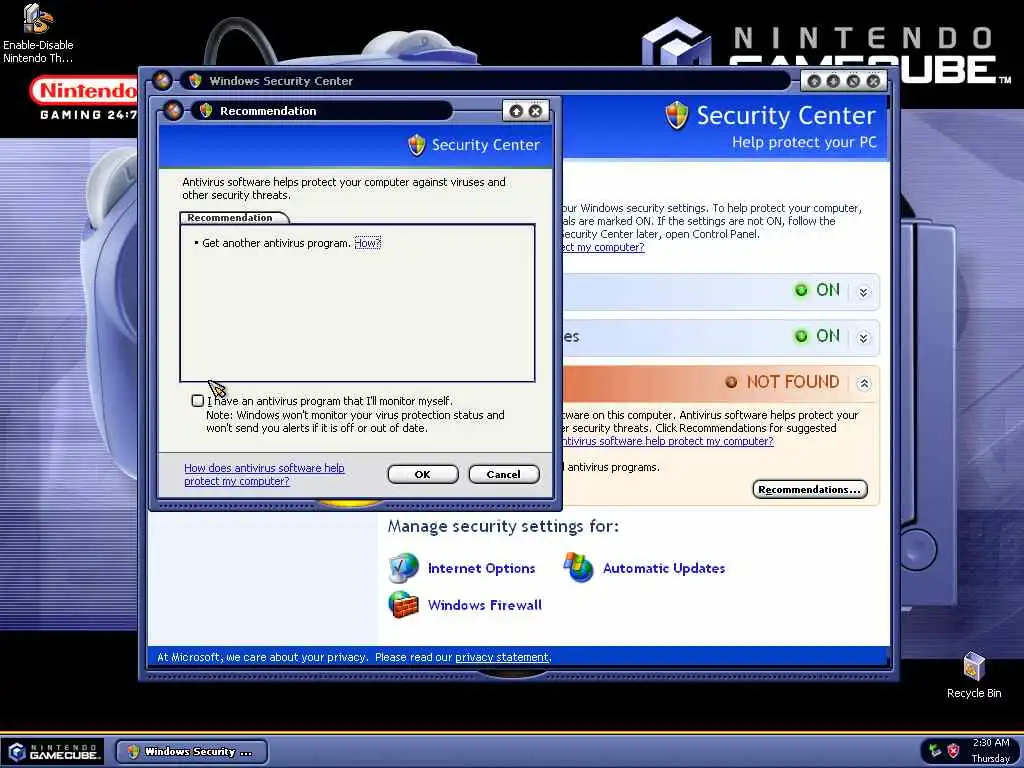Open Automatic Updates text link
1024x768 pixels.
click(x=664, y=568)
